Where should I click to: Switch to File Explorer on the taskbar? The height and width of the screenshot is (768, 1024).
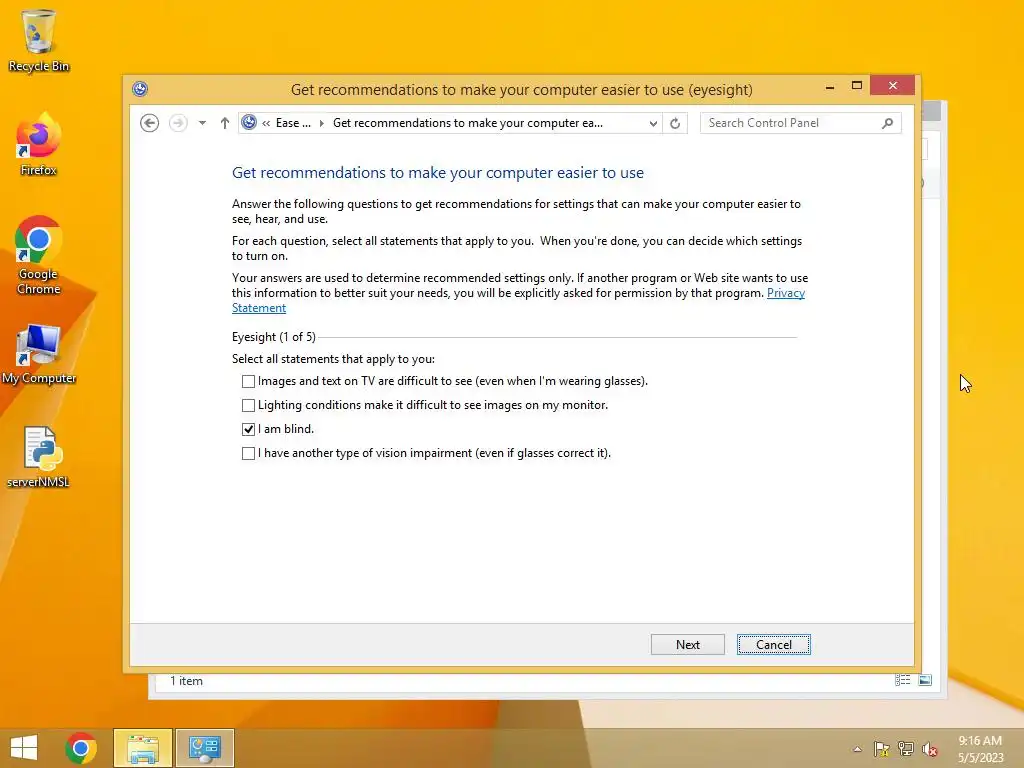pyautogui.click(x=143, y=748)
